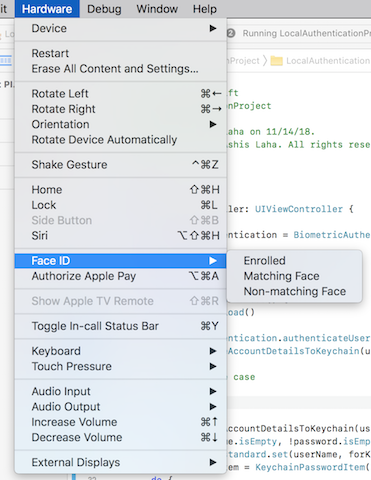Image resolution: width=371 pixels, height=480 pixels.
Task: Trigger the Shake Gesture menu item
Action: [x=121, y=165]
